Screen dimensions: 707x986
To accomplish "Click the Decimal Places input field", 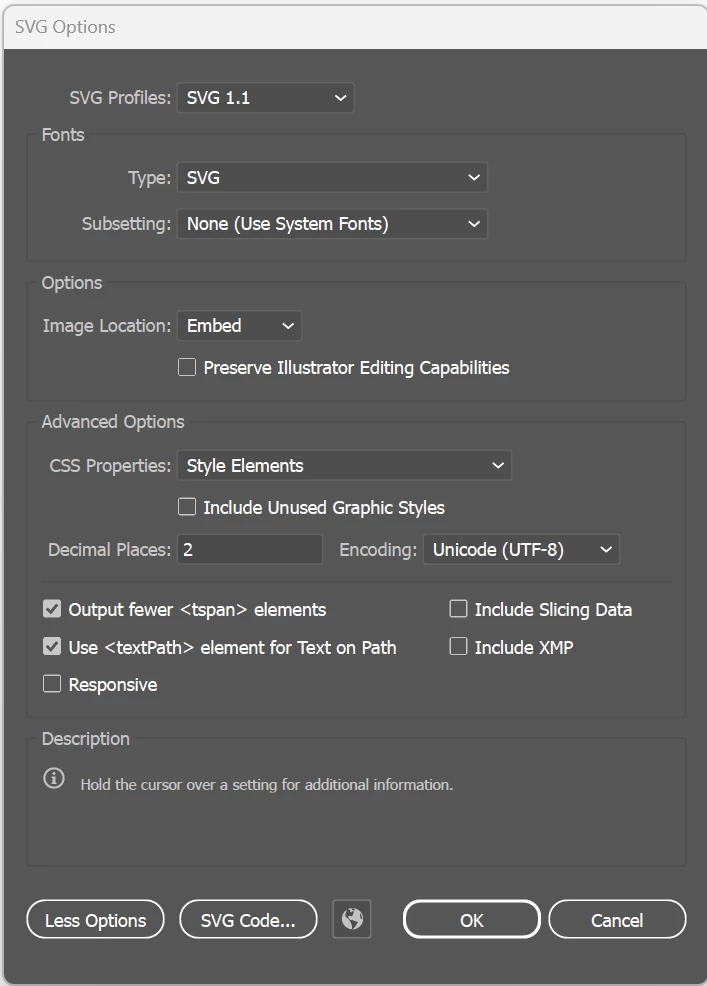I will [250, 550].
